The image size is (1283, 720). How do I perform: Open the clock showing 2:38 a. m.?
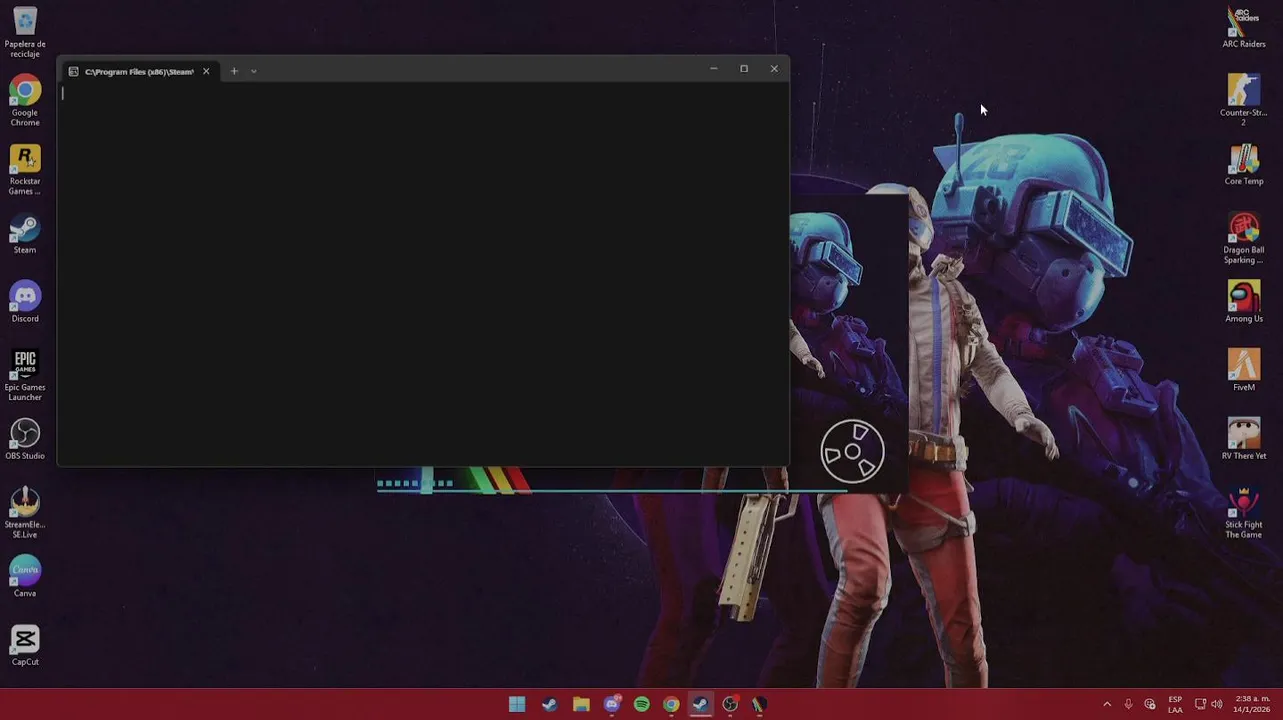(1251, 704)
